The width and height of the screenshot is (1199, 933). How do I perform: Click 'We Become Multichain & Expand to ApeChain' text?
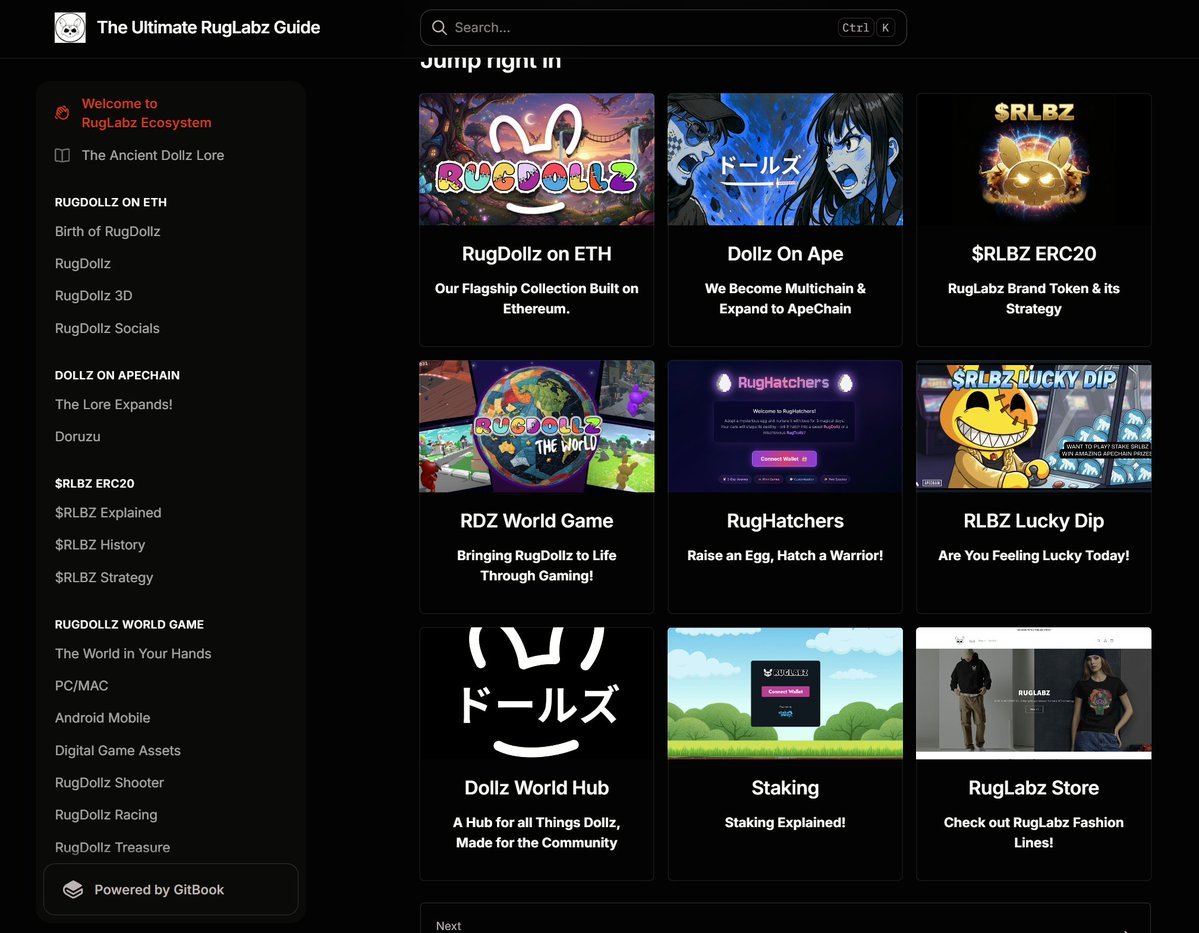(785, 298)
